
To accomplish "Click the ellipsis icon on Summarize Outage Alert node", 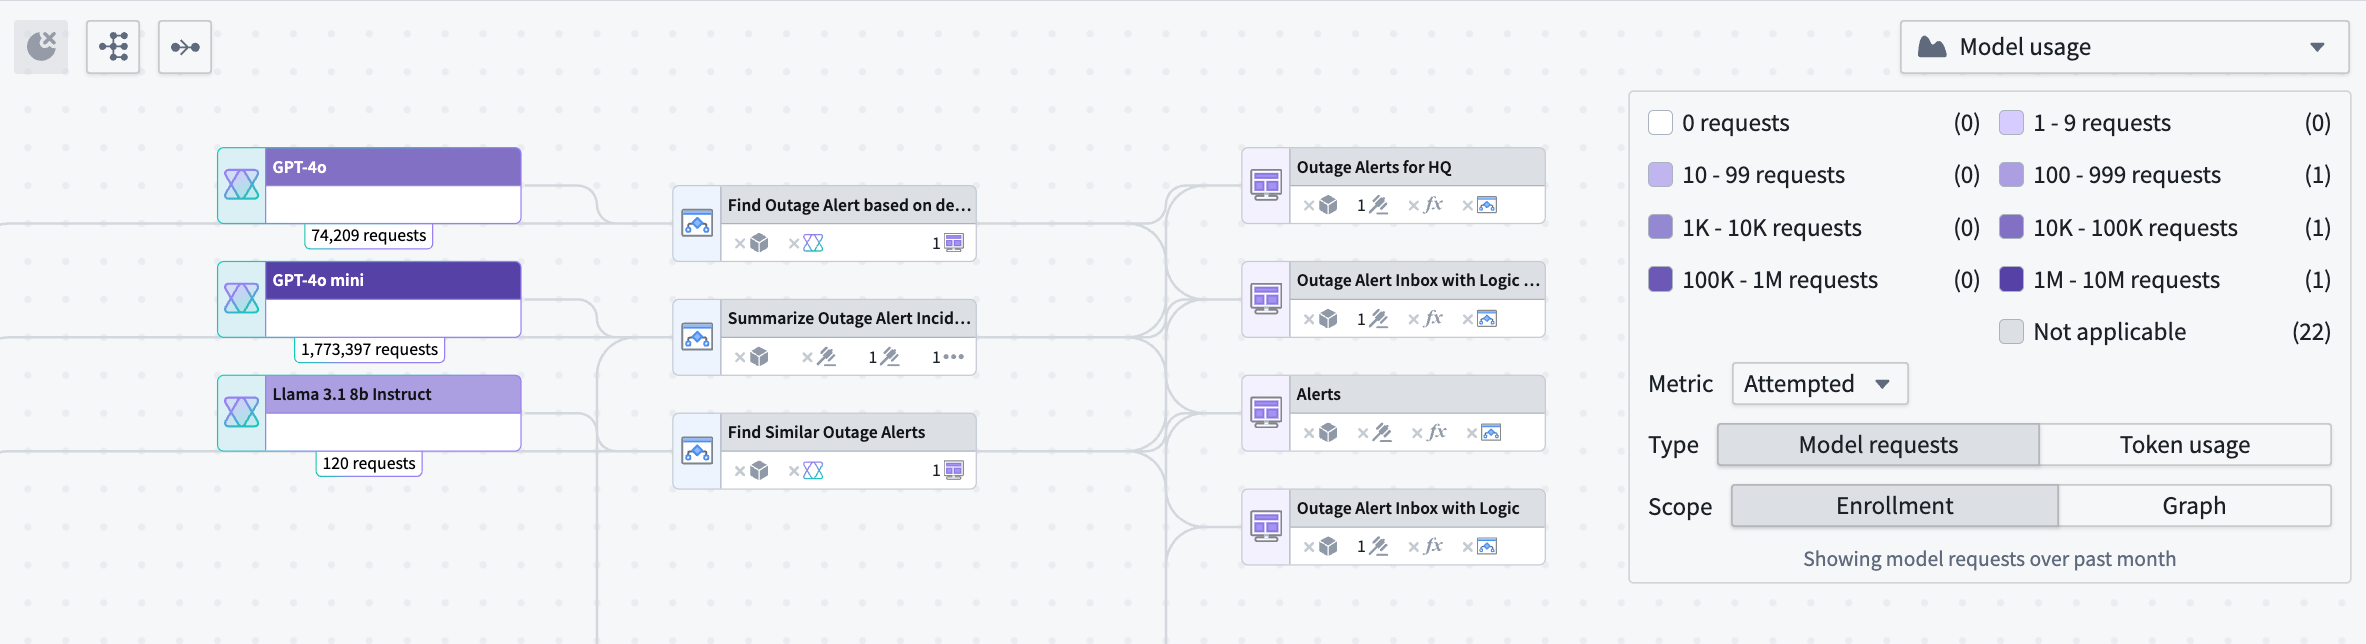I will [952, 357].
